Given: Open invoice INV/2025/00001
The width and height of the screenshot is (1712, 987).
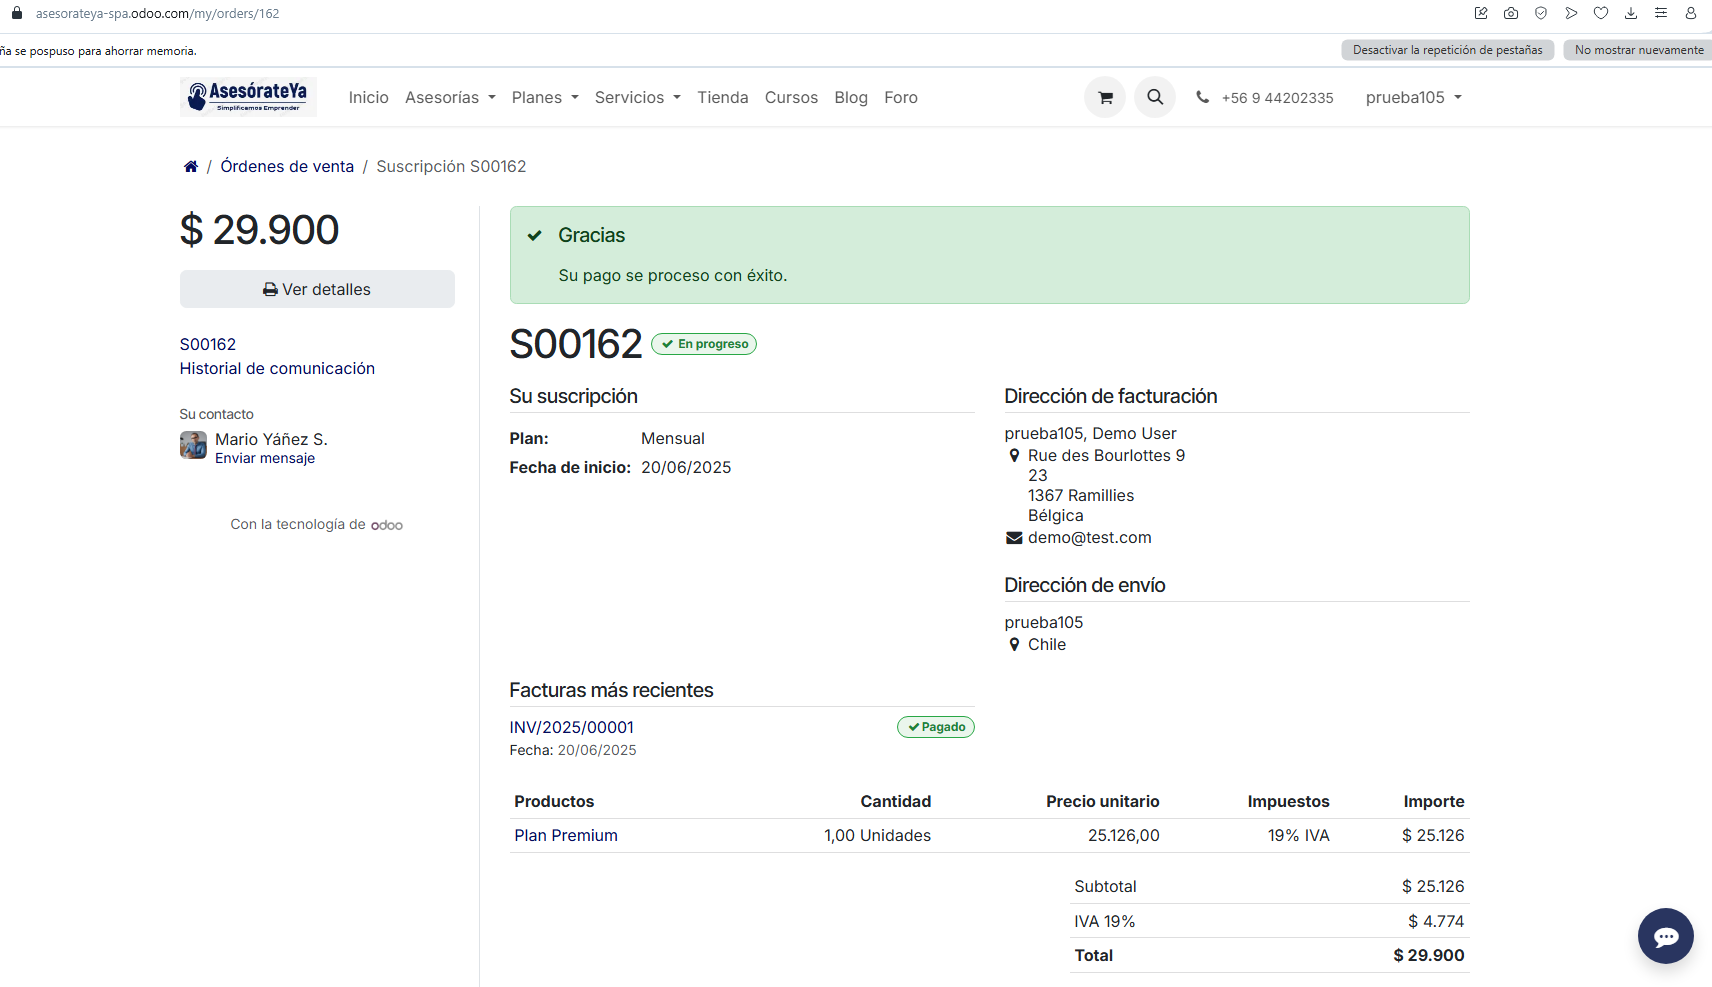Looking at the screenshot, I should tap(571, 728).
